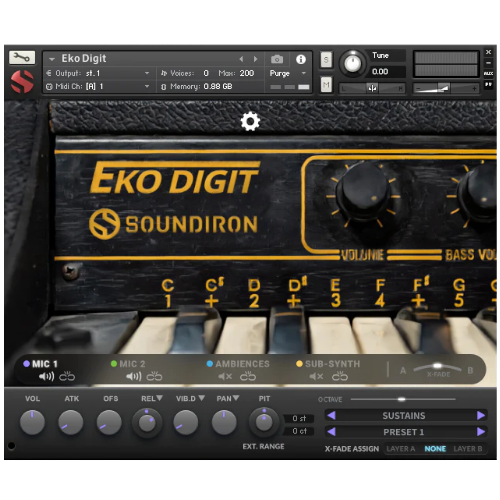This screenshot has height=500, width=500.
Task: Click the OFS knob
Action: click(x=109, y=422)
